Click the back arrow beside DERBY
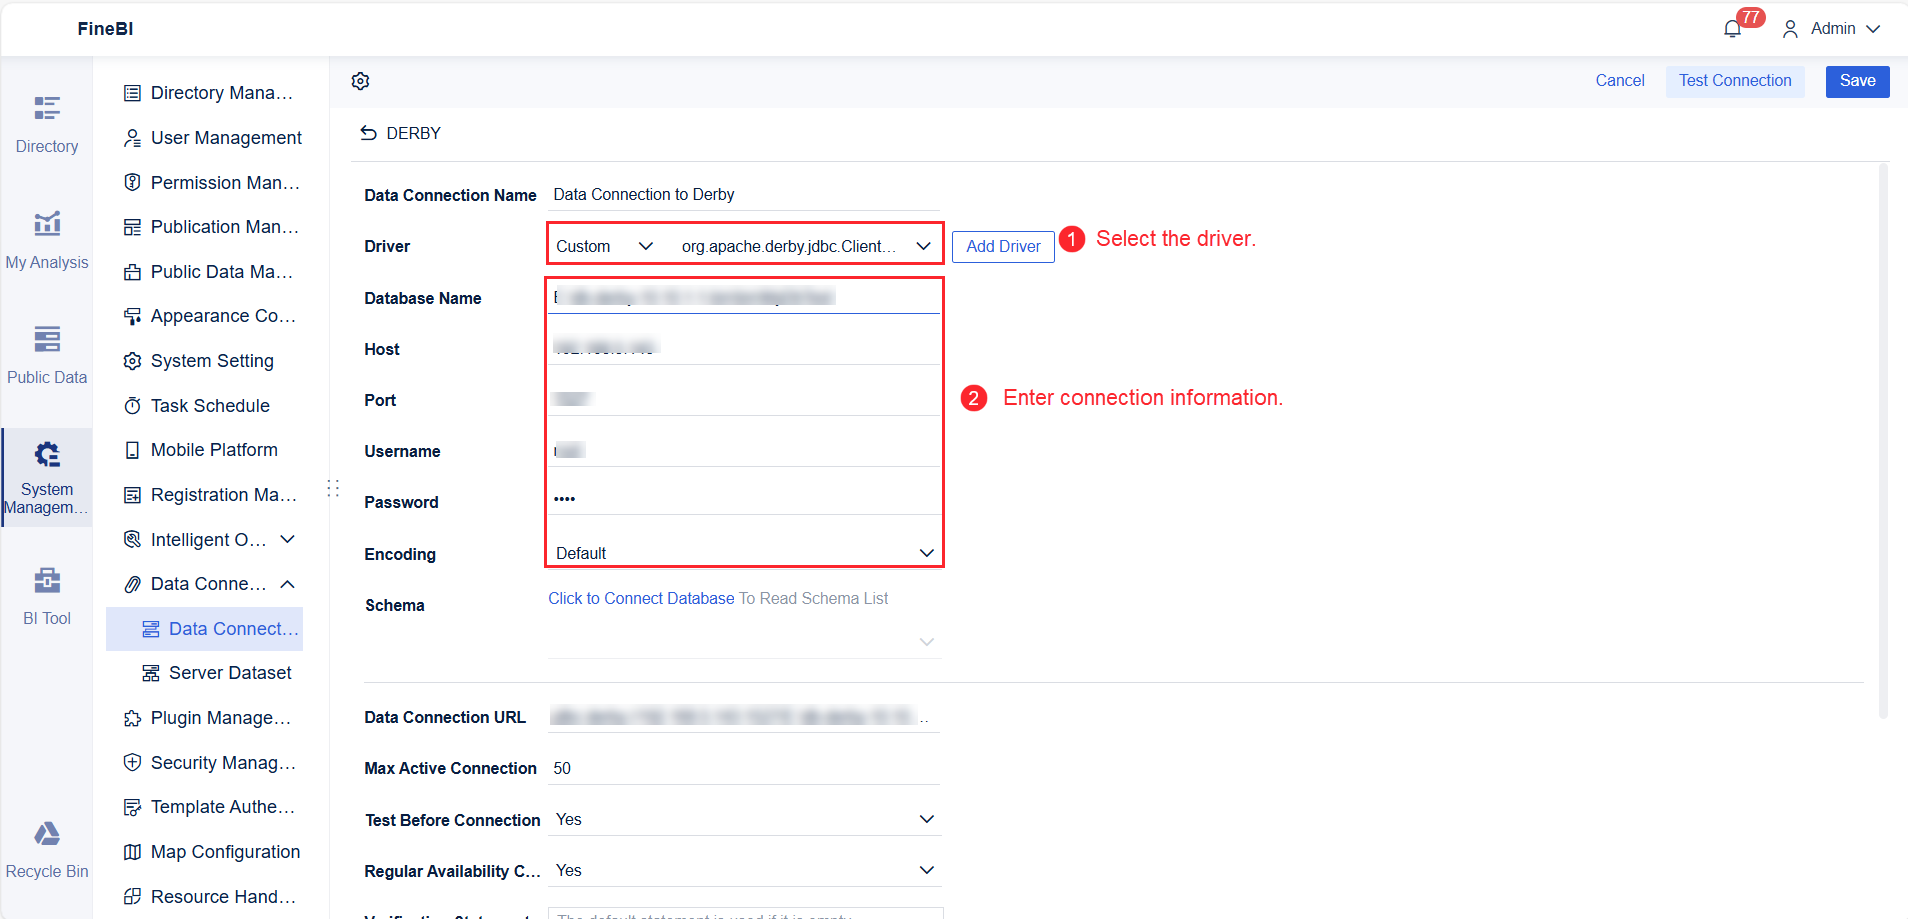The image size is (1908, 919). click(369, 133)
